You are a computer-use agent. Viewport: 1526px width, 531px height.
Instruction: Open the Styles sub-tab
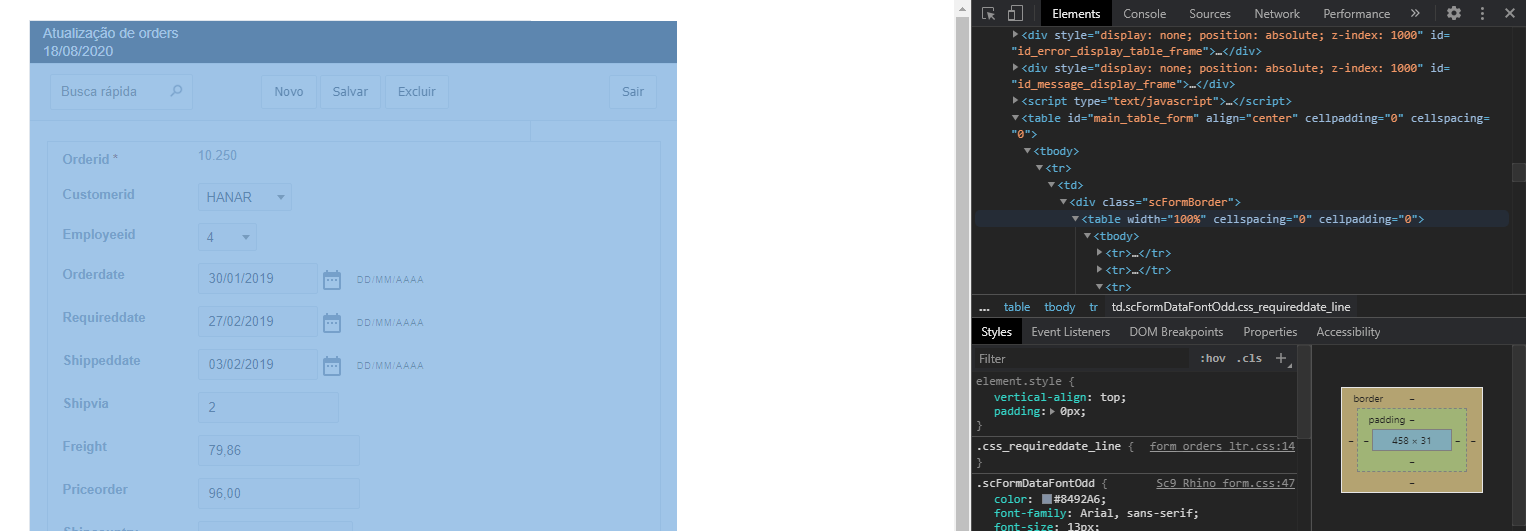[996, 332]
